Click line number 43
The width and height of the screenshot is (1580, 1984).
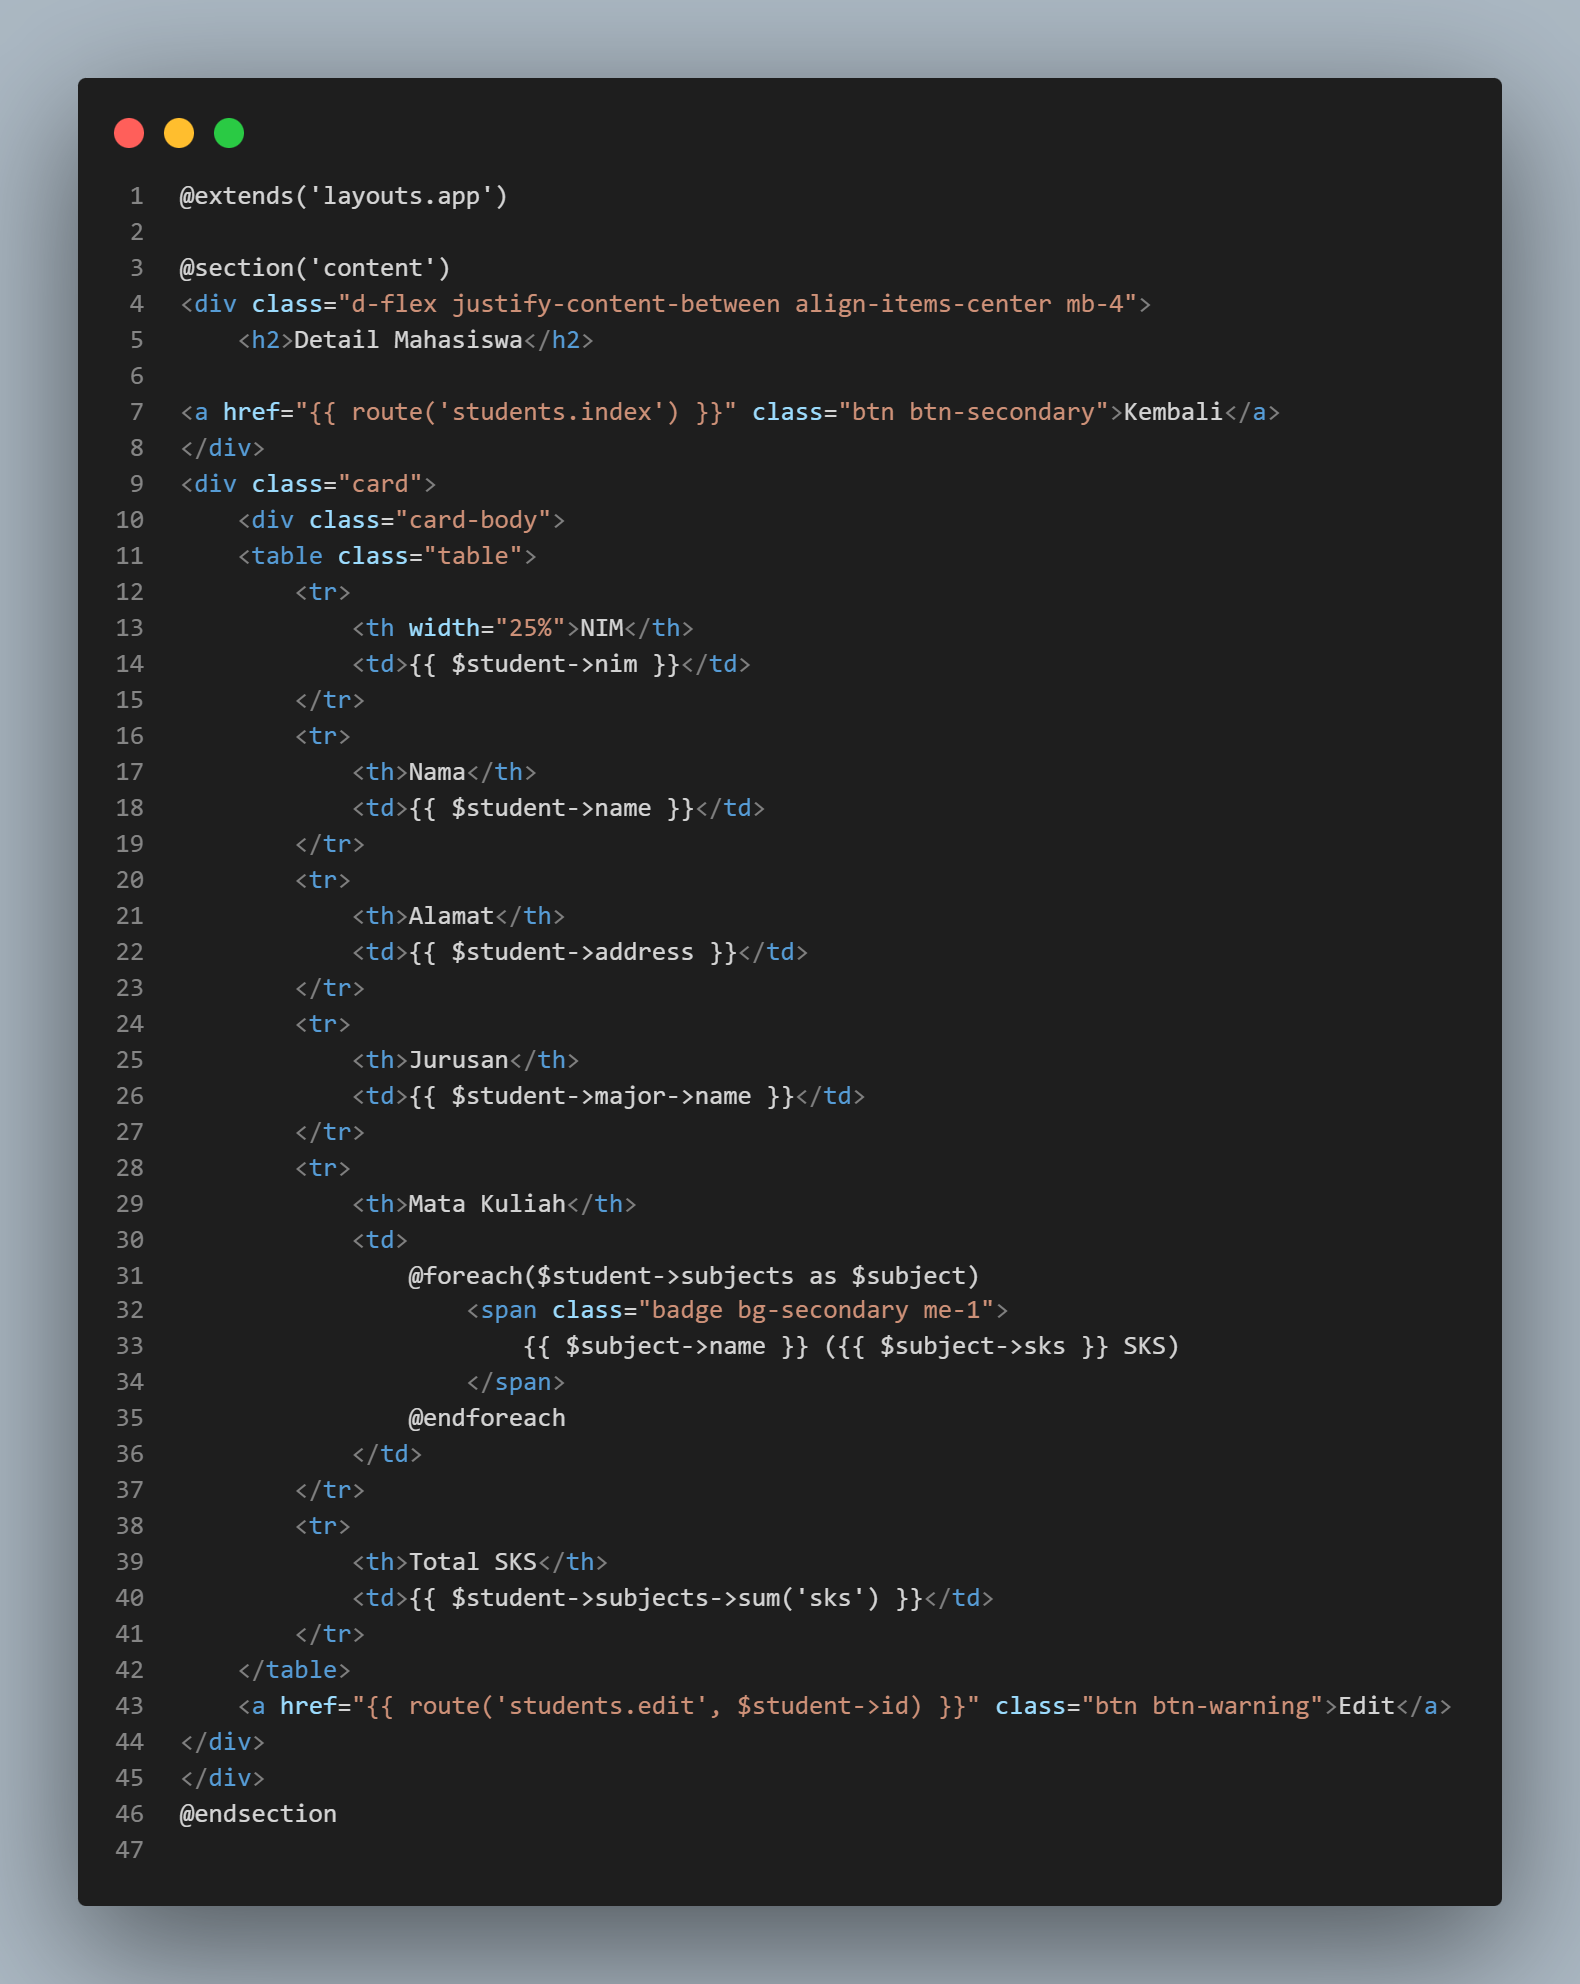pyautogui.click(x=130, y=1706)
